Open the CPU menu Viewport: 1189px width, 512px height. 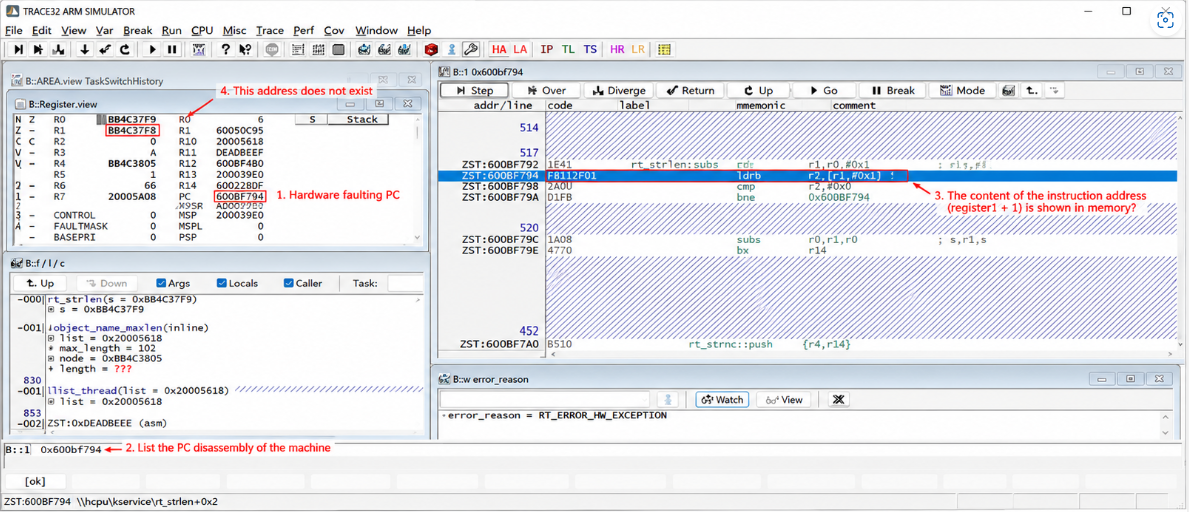202,30
